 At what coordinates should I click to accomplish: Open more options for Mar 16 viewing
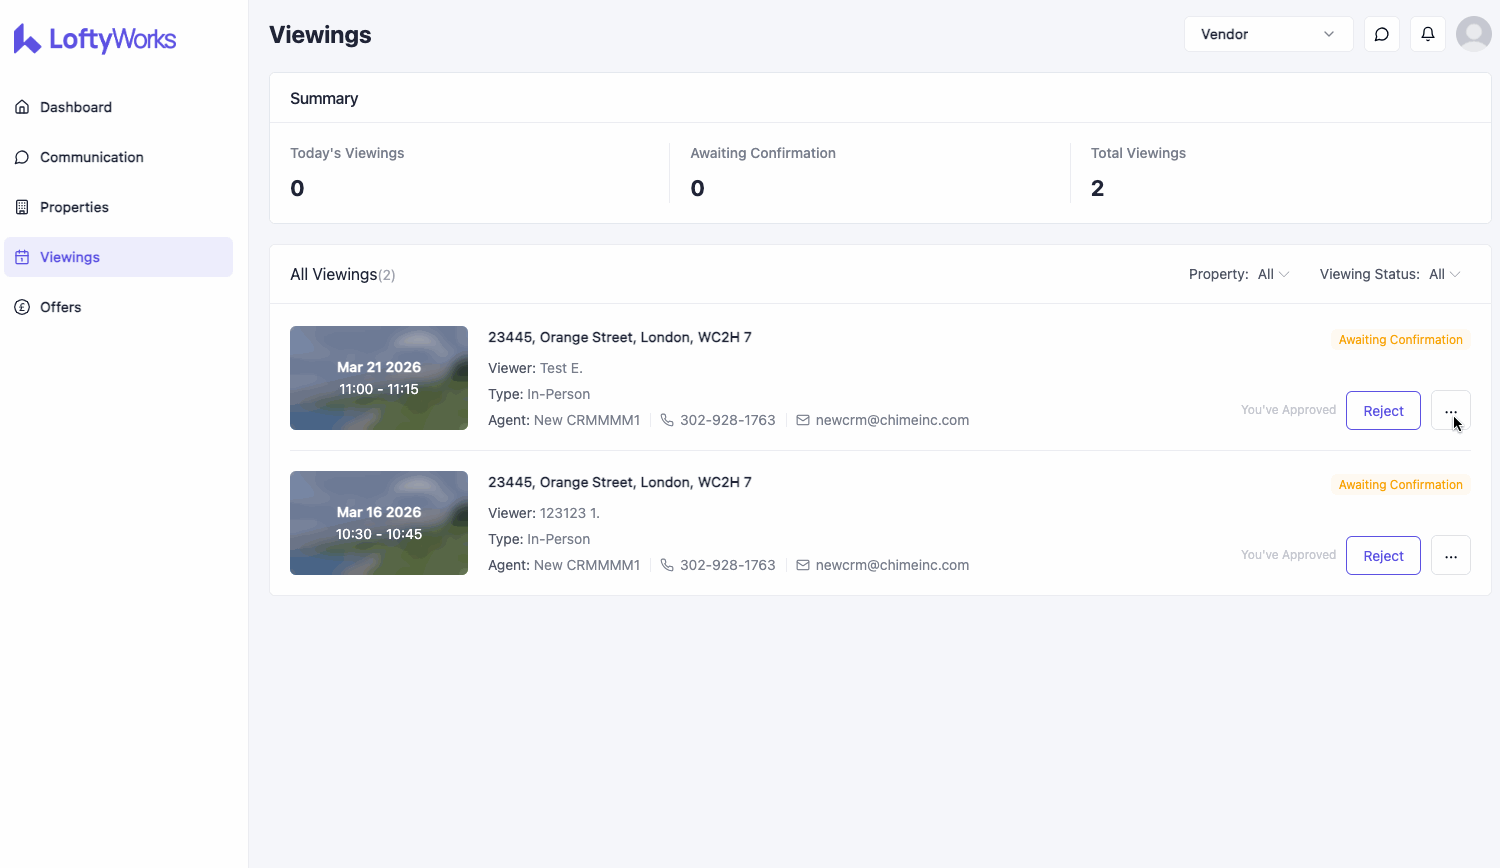click(1450, 556)
